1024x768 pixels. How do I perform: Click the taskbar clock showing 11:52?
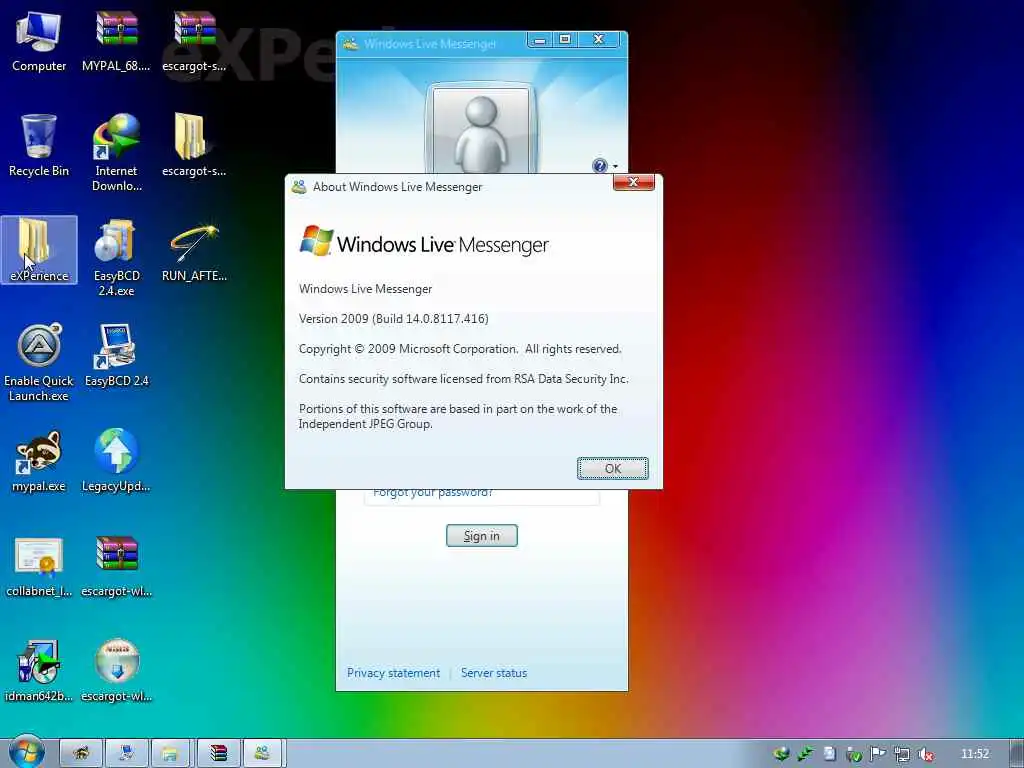[975, 754]
